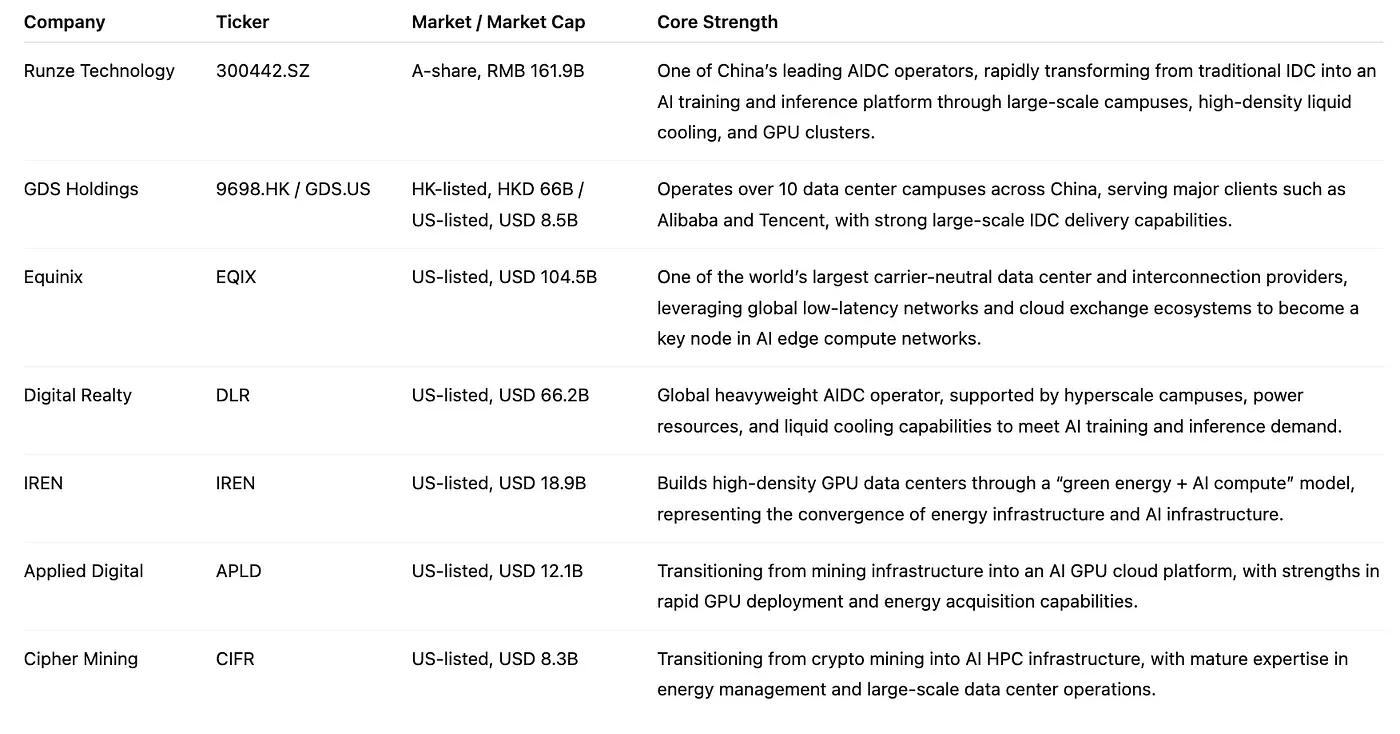Select the Cipher Mining company cell
This screenshot has height=734, width=1400.
81,659
